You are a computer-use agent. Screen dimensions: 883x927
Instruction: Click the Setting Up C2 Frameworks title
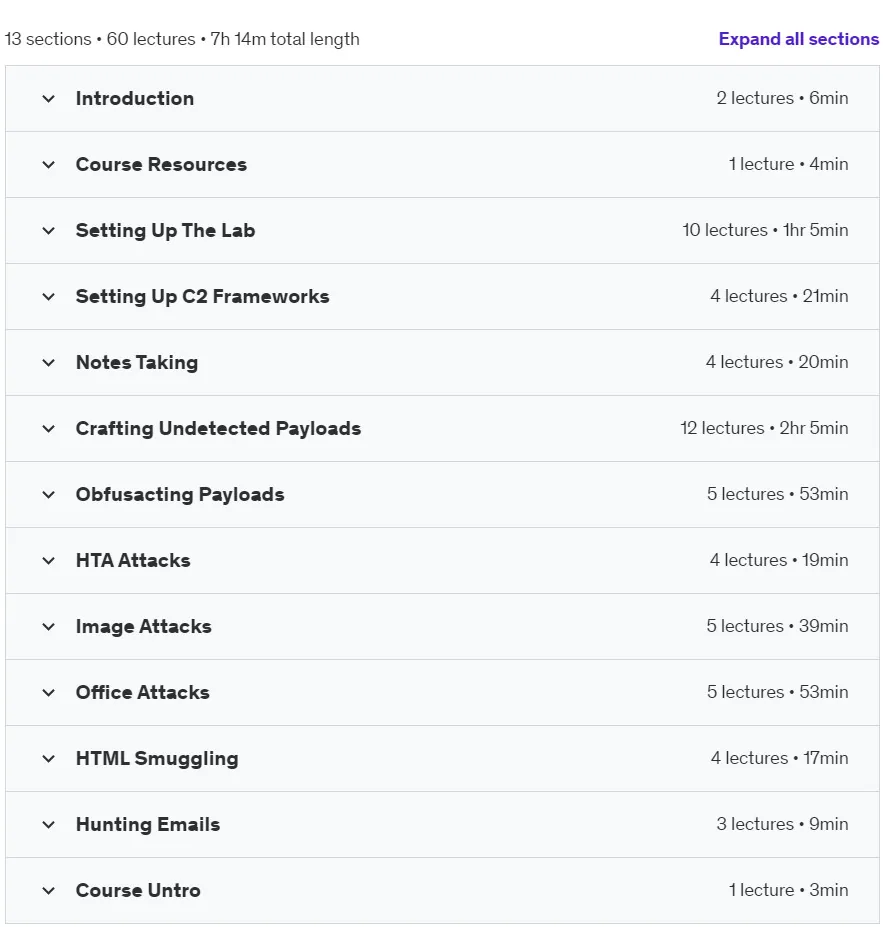[x=203, y=296]
